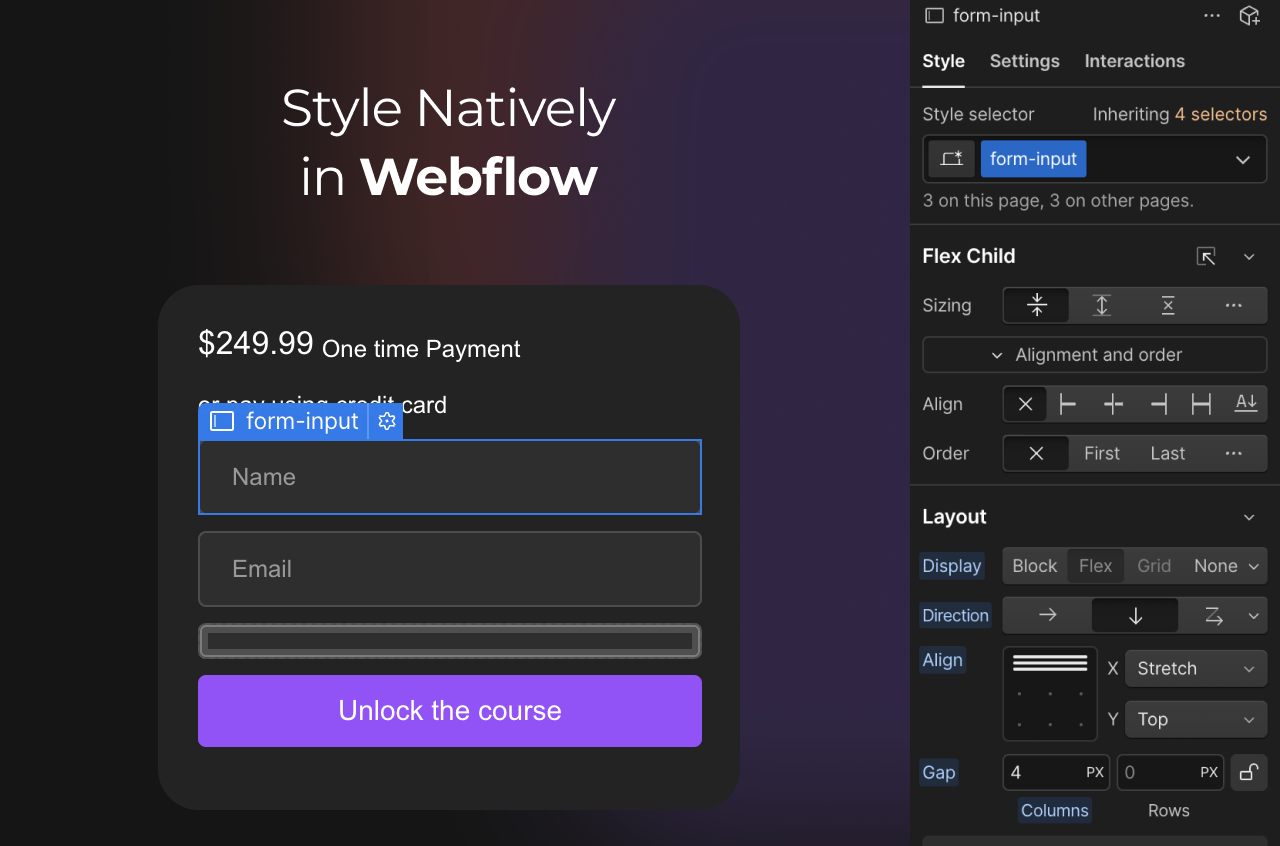Click inside the Name input field
This screenshot has height=846, width=1280.
click(449, 477)
